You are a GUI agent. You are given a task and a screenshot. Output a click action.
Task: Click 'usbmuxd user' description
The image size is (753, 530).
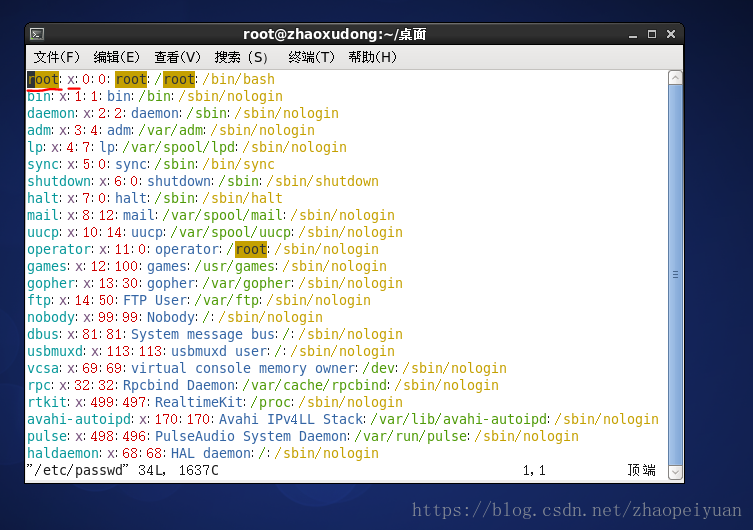coord(219,351)
